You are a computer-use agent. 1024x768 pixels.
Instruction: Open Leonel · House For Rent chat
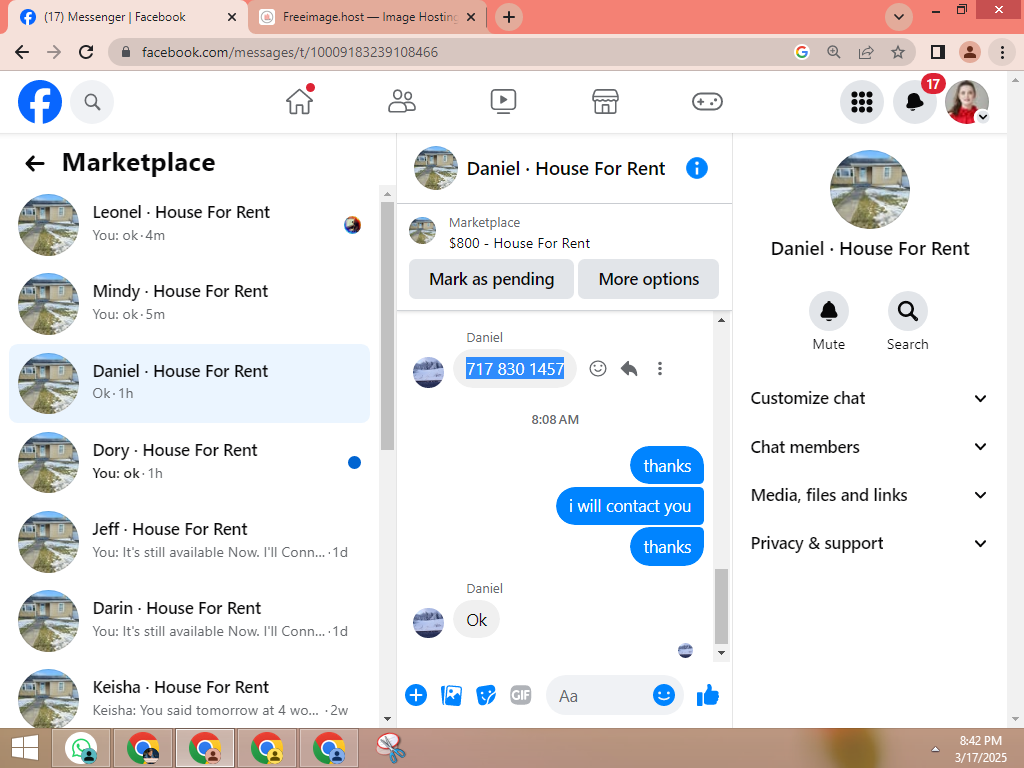point(189,225)
